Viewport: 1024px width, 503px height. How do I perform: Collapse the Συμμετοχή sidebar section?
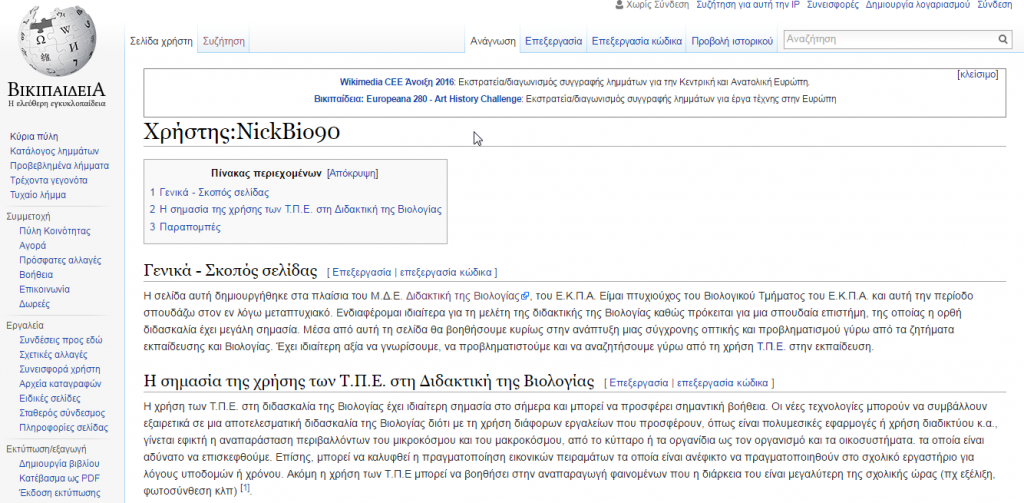click(x=28, y=216)
